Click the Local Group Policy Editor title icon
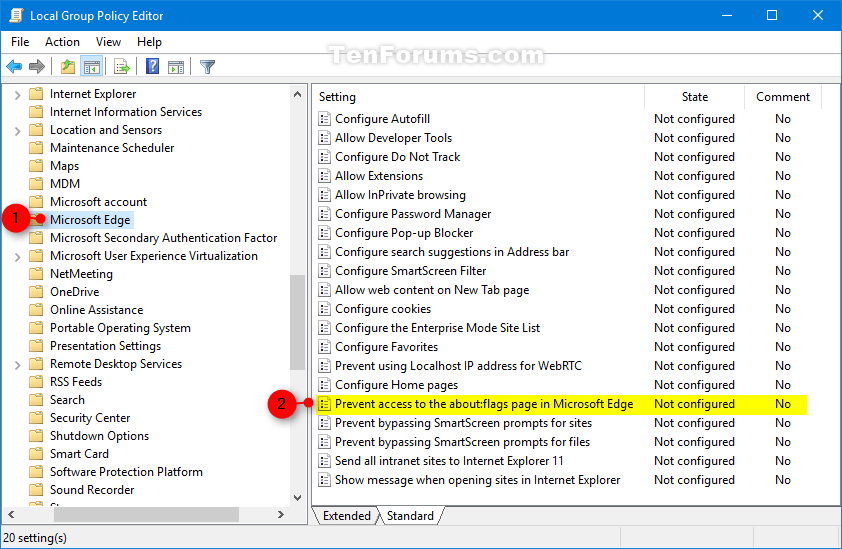 pos(16,15)
